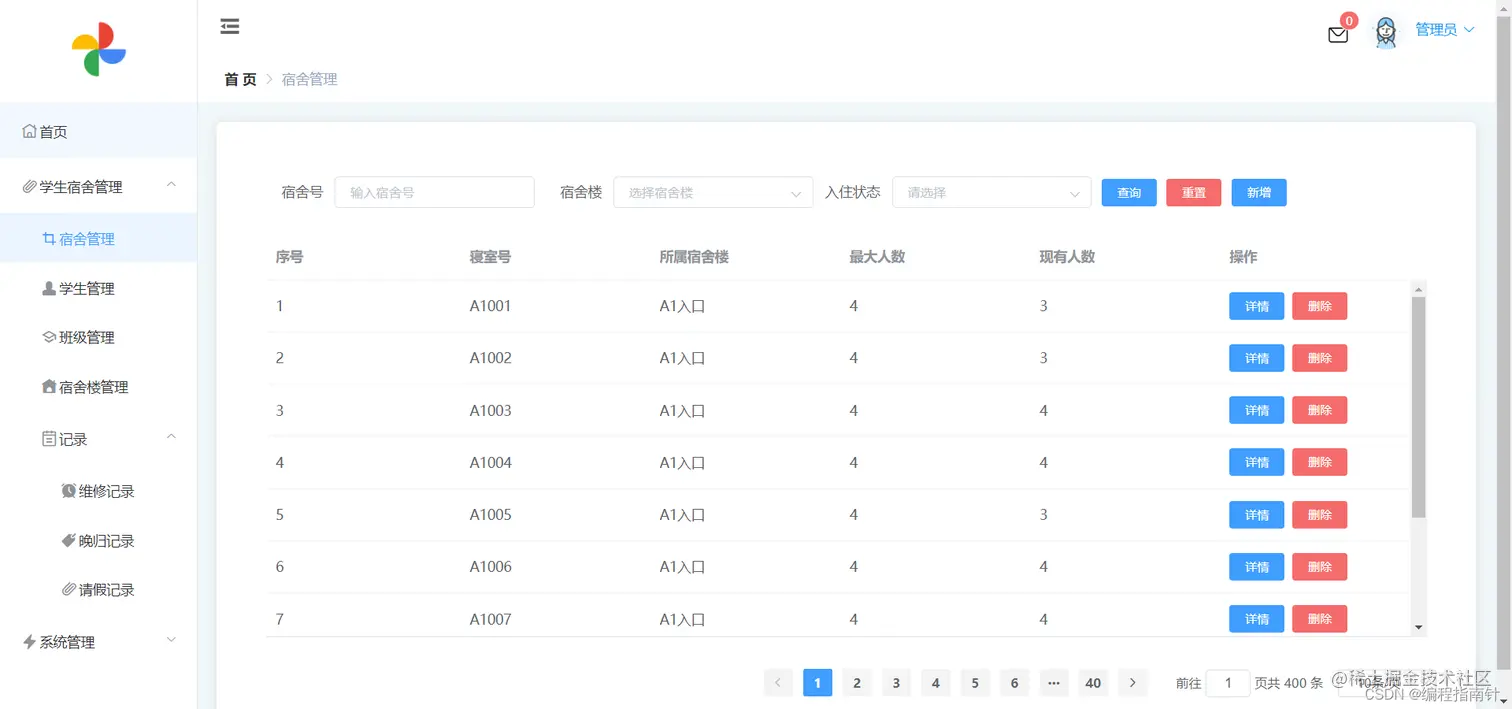Open the 管理员 user dropdown
1512x709 pixels.
[1445, 30]
